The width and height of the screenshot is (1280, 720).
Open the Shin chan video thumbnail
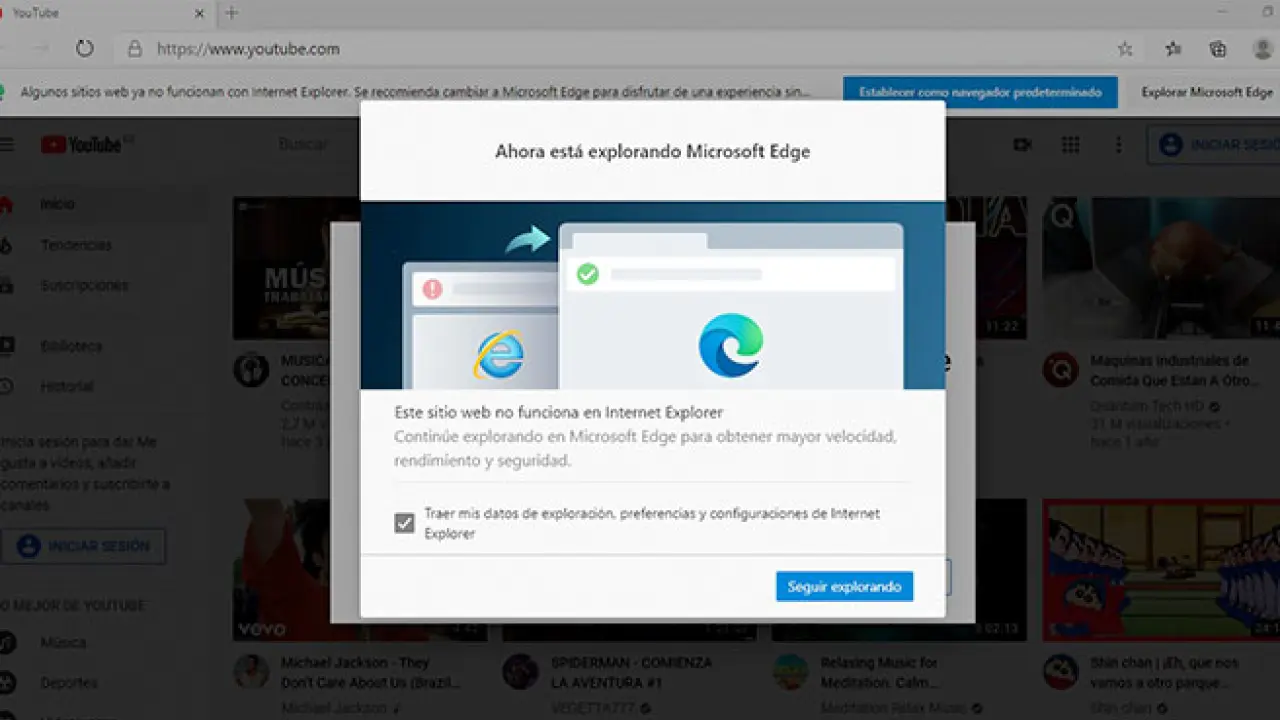[x=1160, y=570]
